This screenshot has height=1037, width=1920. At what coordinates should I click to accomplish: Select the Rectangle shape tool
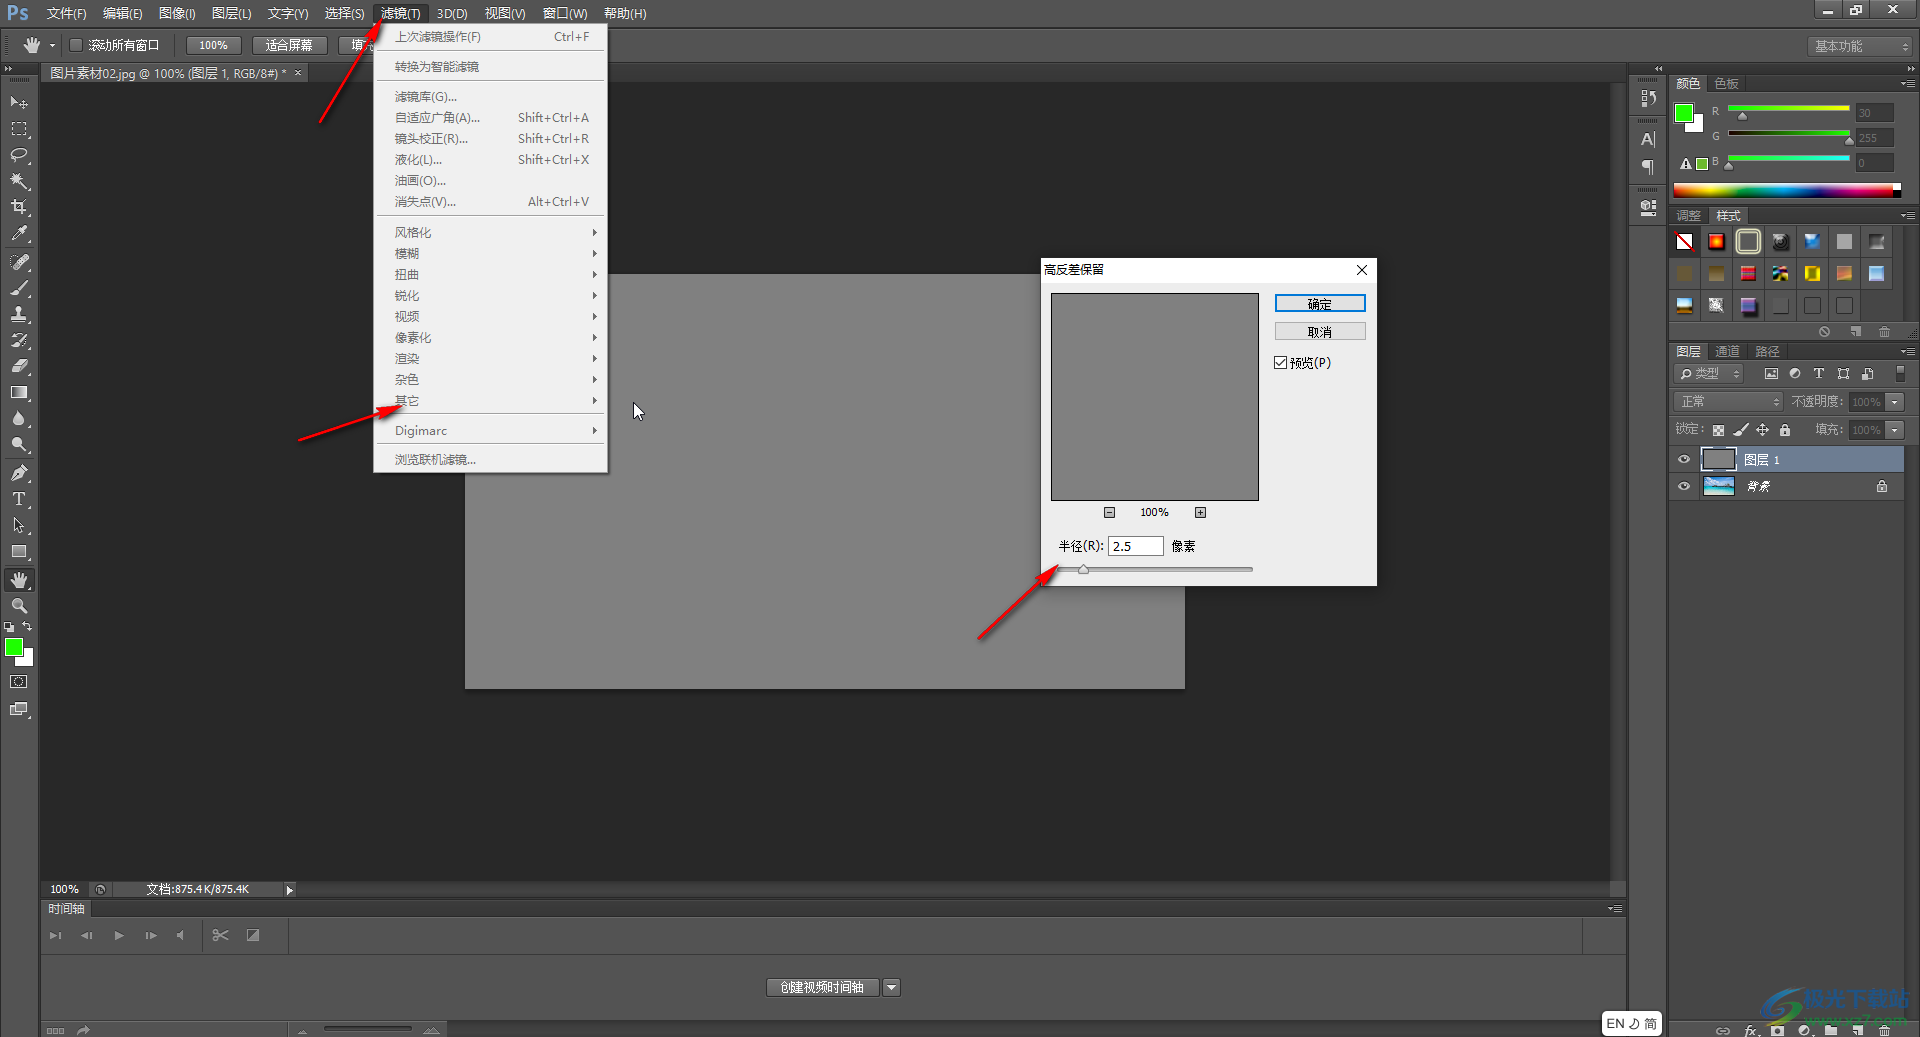pos(19,552)
